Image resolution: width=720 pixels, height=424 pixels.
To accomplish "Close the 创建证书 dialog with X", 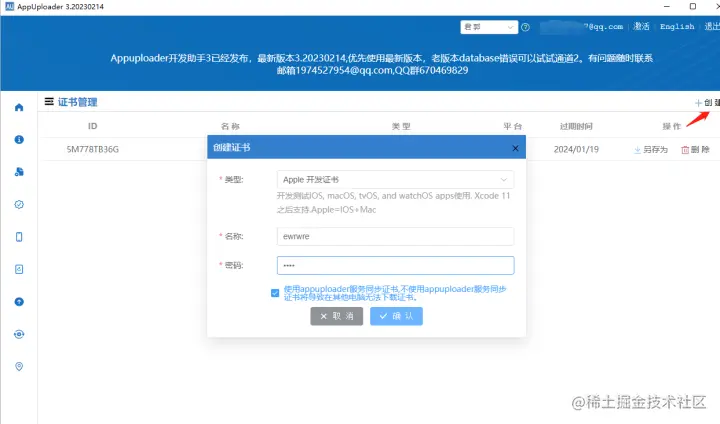I will [515, 148].
